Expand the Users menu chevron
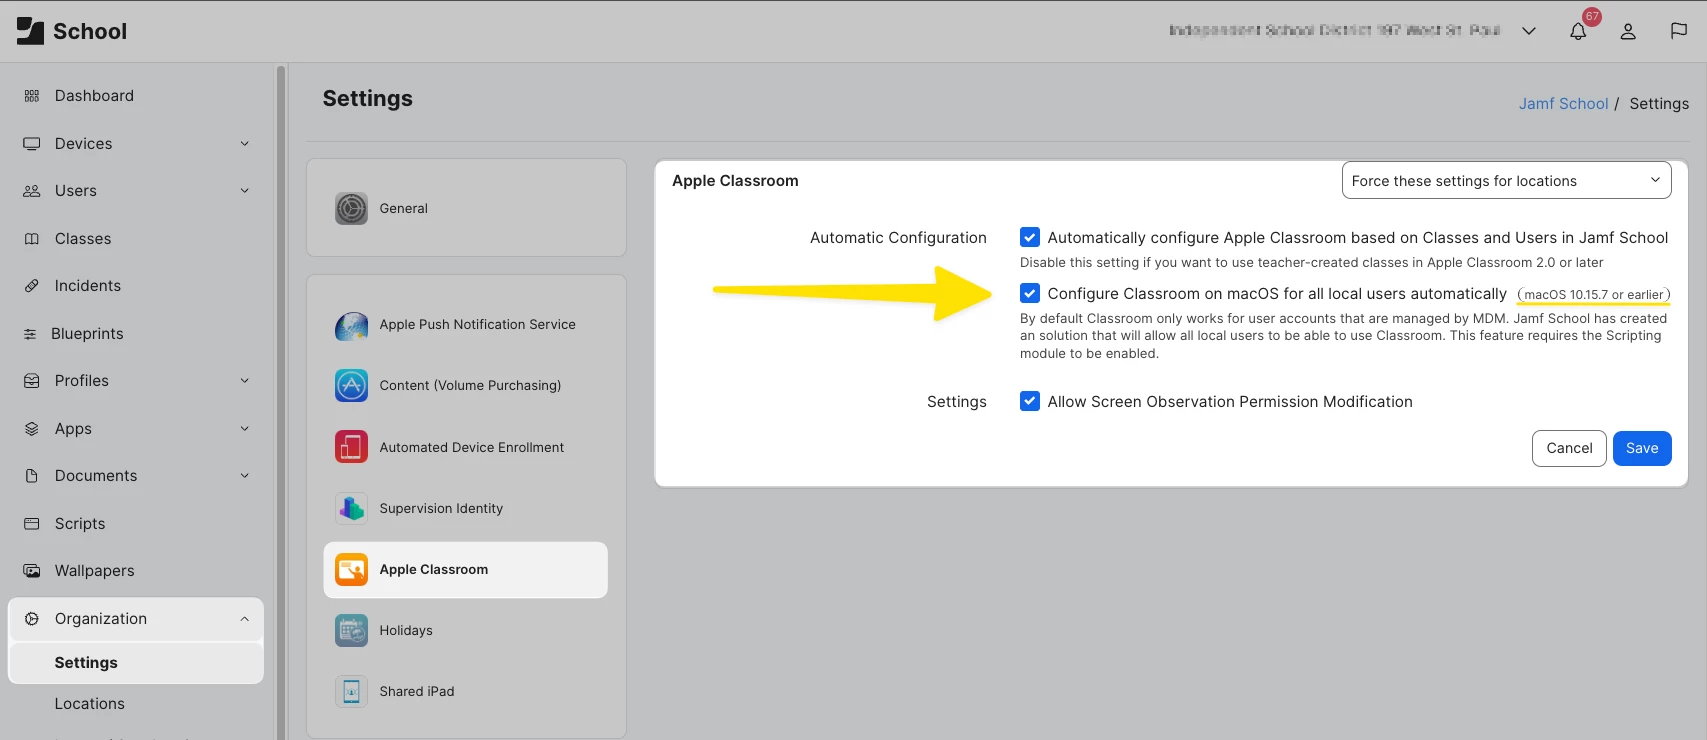Viewport: 1707px width, 740px height. (245, 191)
